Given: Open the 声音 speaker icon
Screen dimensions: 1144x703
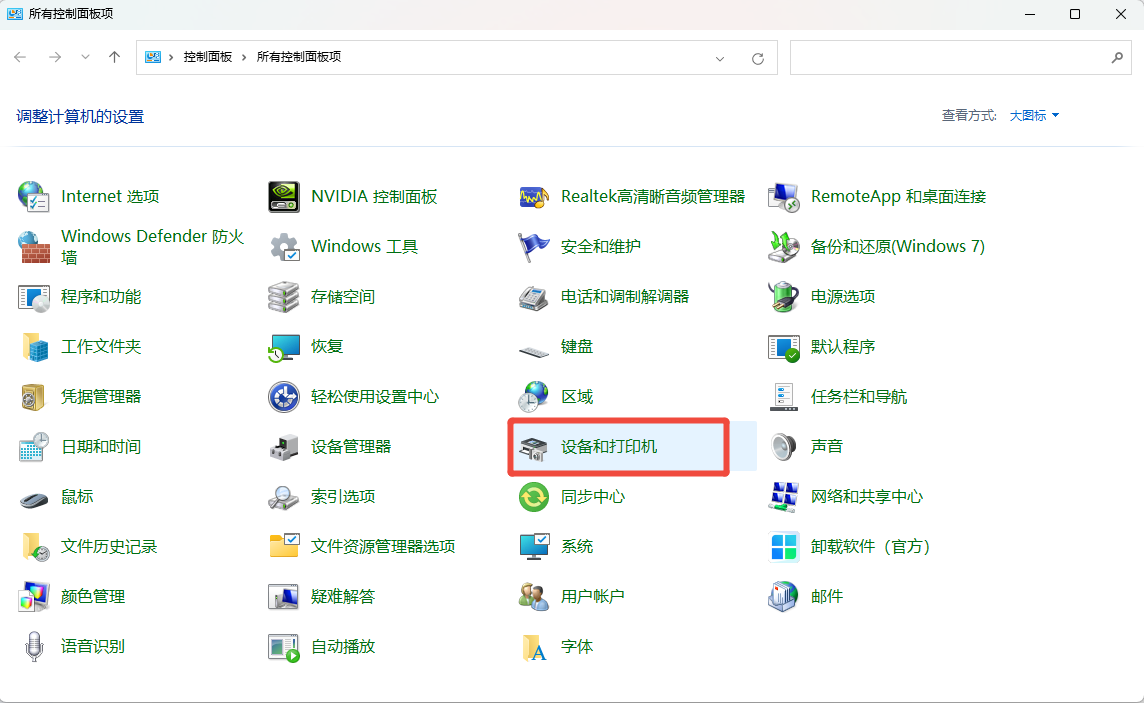Looking at the screenshot, I should click(x=784, y=447).
